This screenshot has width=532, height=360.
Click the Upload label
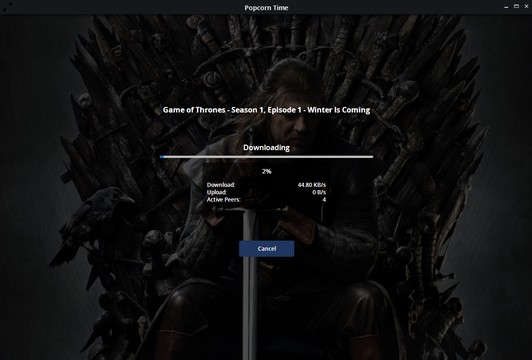click(x=216, y=192)
